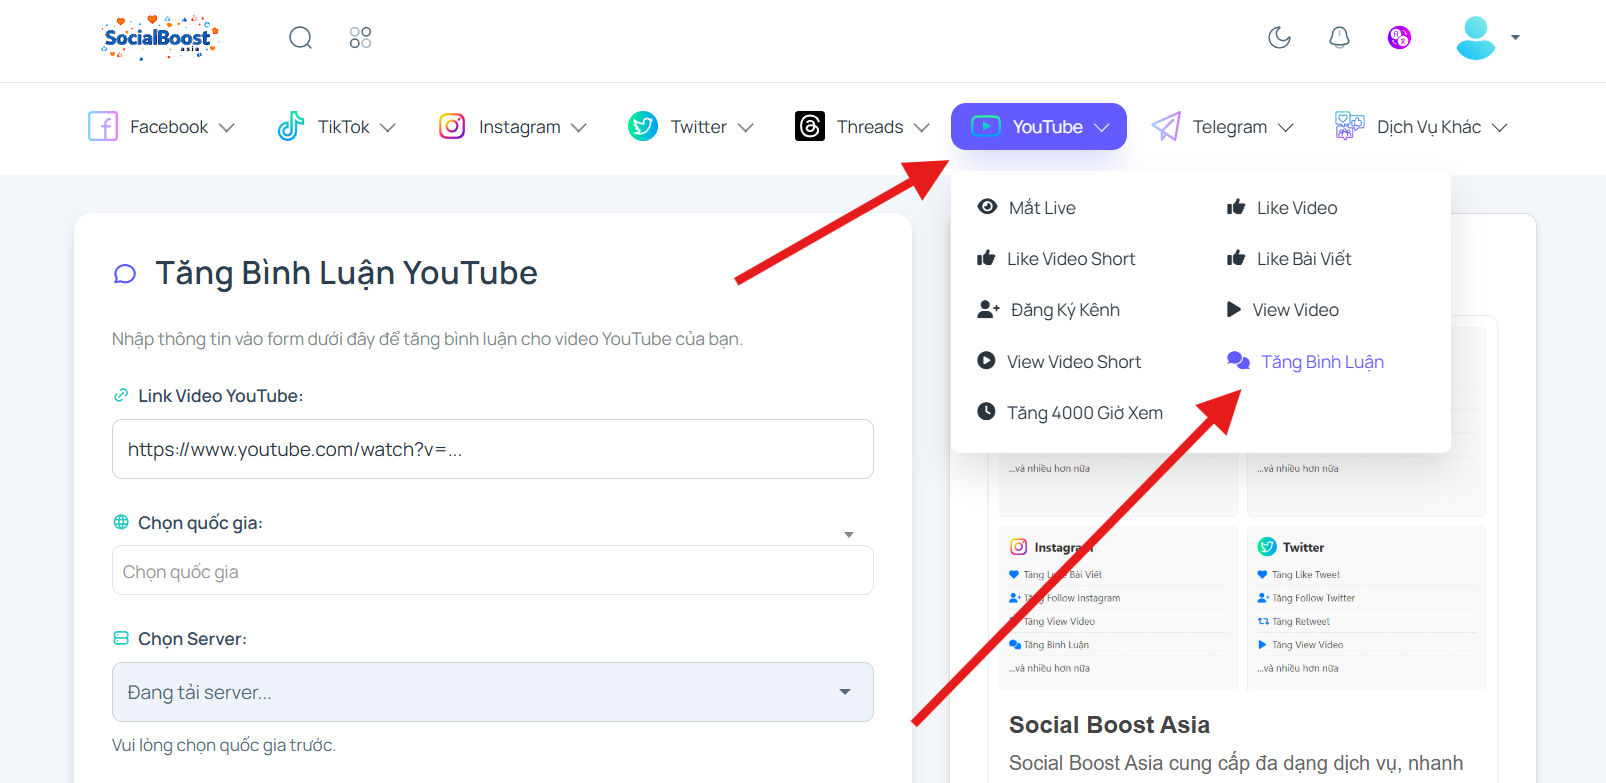The width and height of the screenshot is (1606, 783).
Task: Choose Like Video menu entry
Action: 1297,207
